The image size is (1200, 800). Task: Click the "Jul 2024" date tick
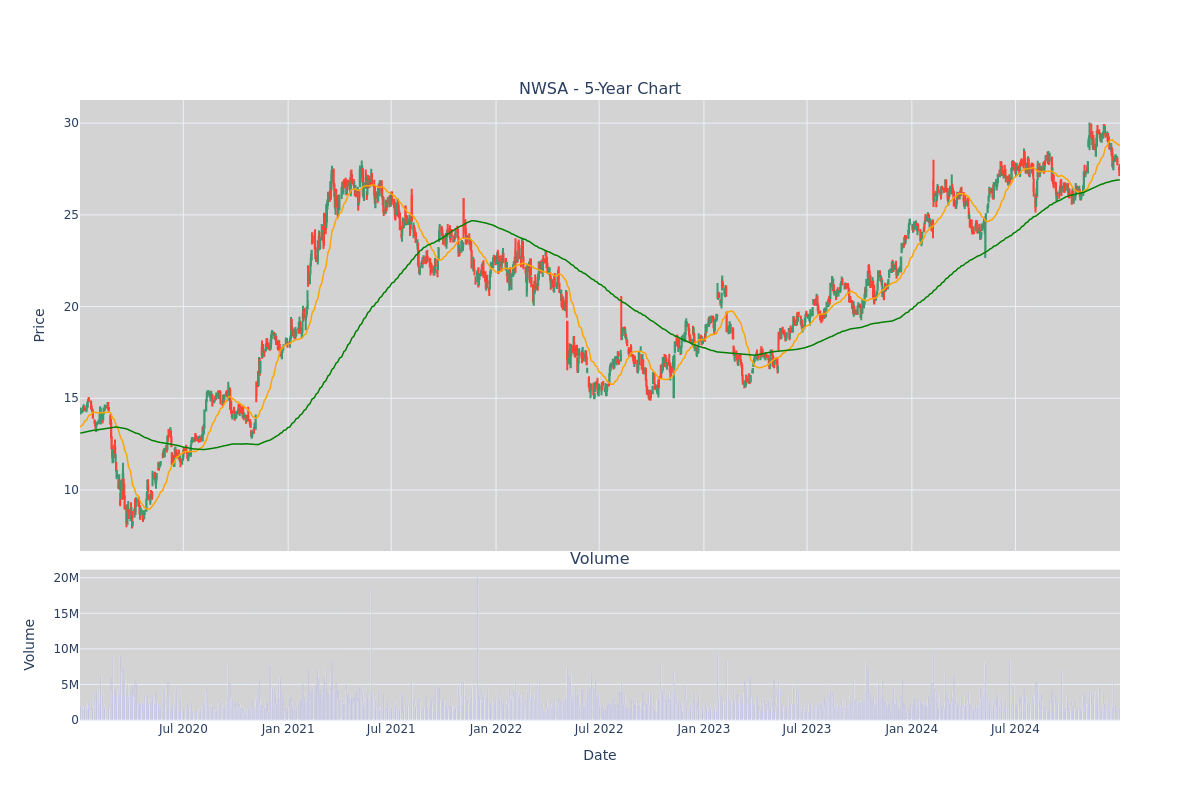(x=1015, y=729)
